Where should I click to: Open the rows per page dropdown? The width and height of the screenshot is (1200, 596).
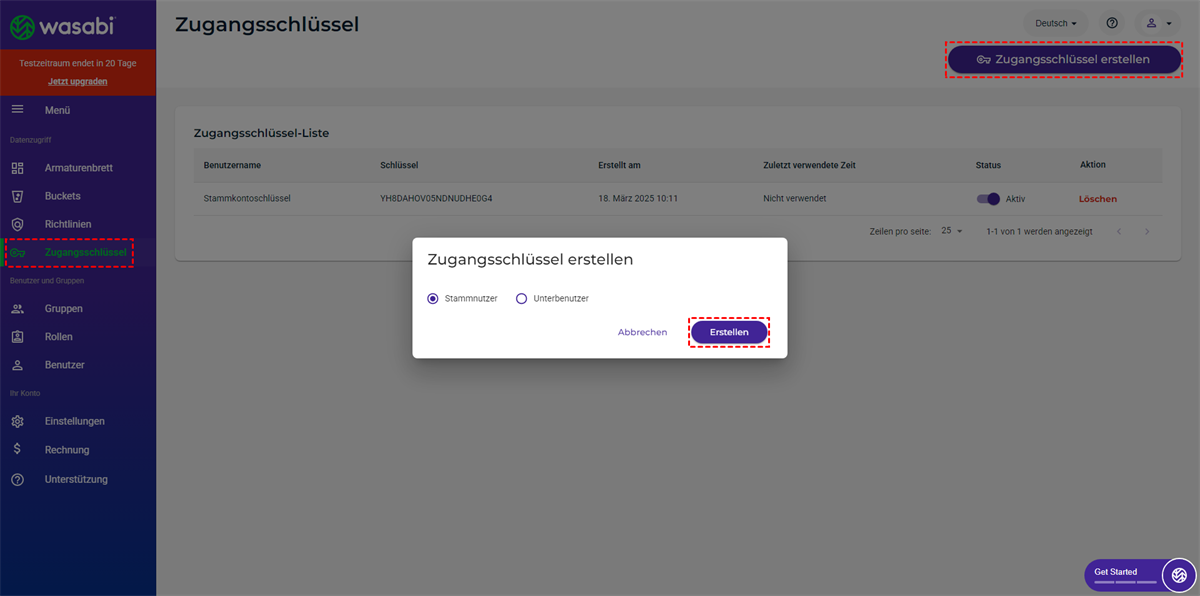[x=951, y=231]
